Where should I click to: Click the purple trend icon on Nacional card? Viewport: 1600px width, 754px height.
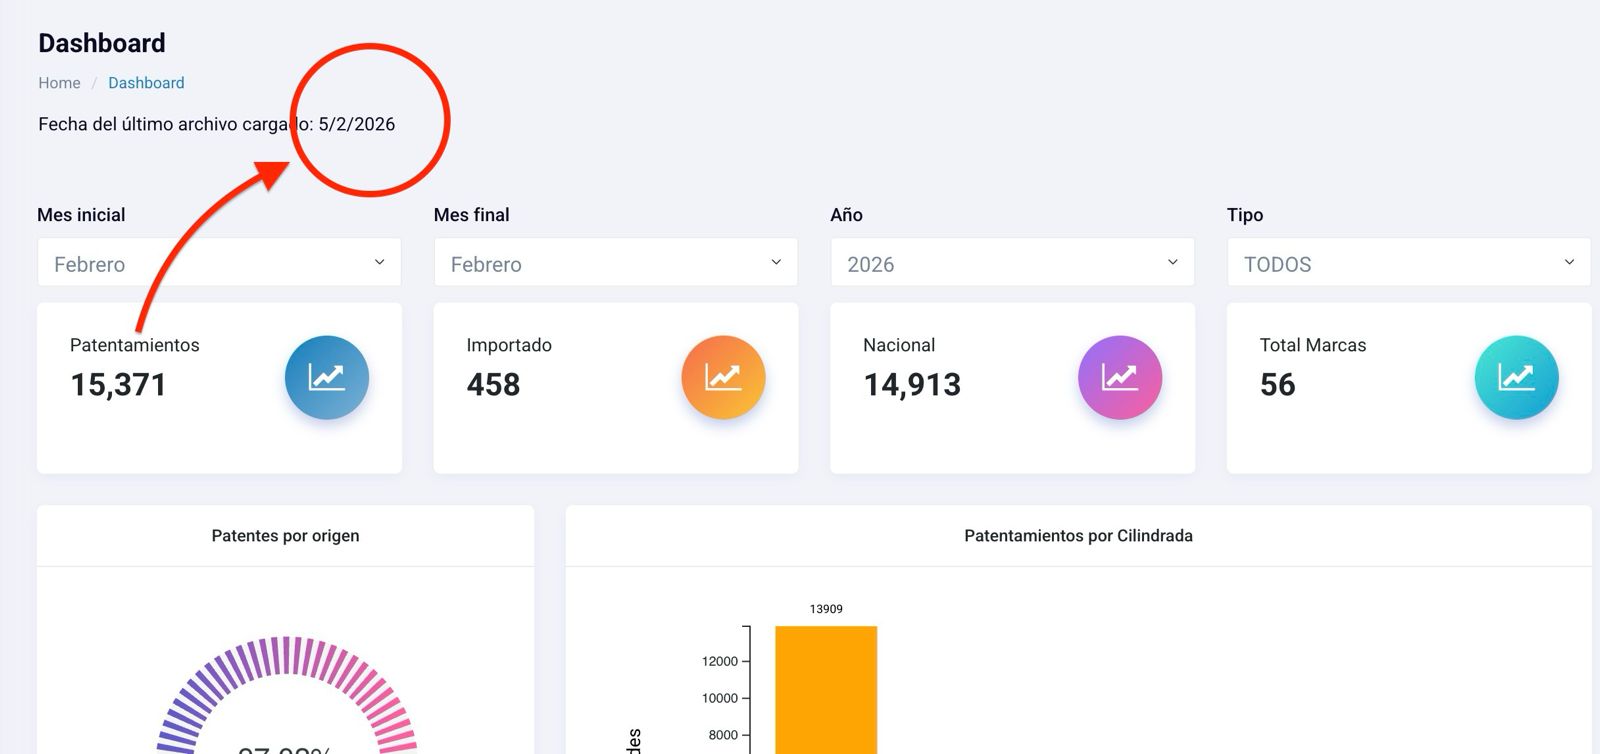(x=1120, y=377)
